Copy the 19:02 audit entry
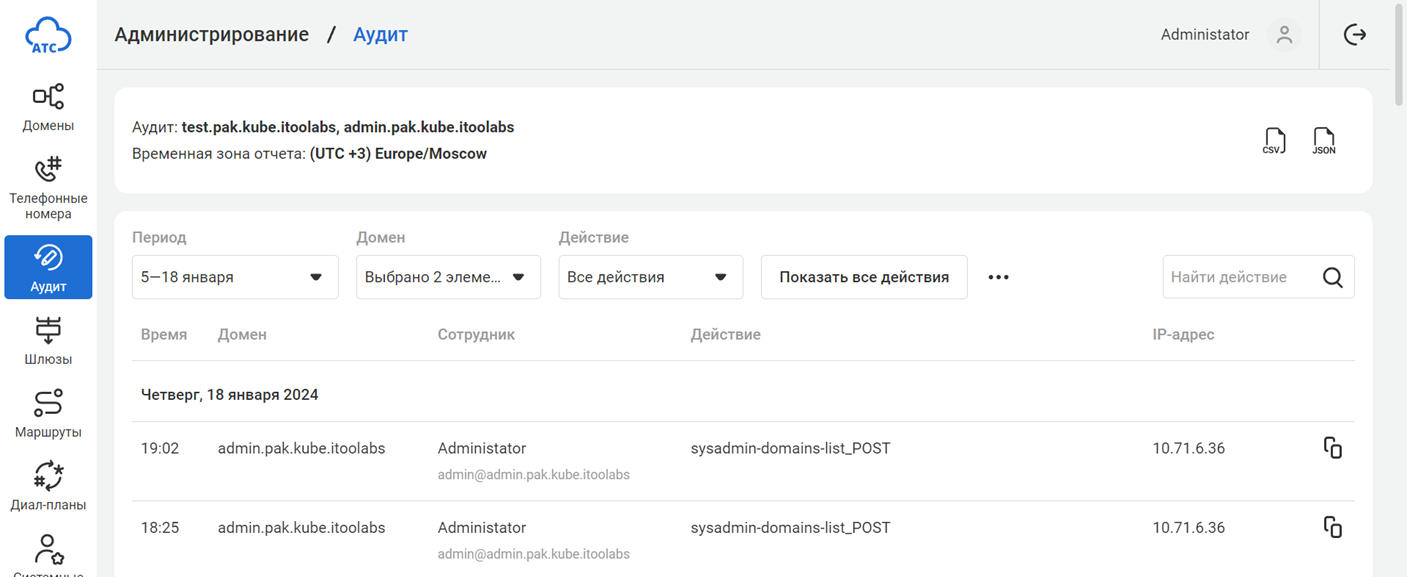 [x=1332, y=448]
